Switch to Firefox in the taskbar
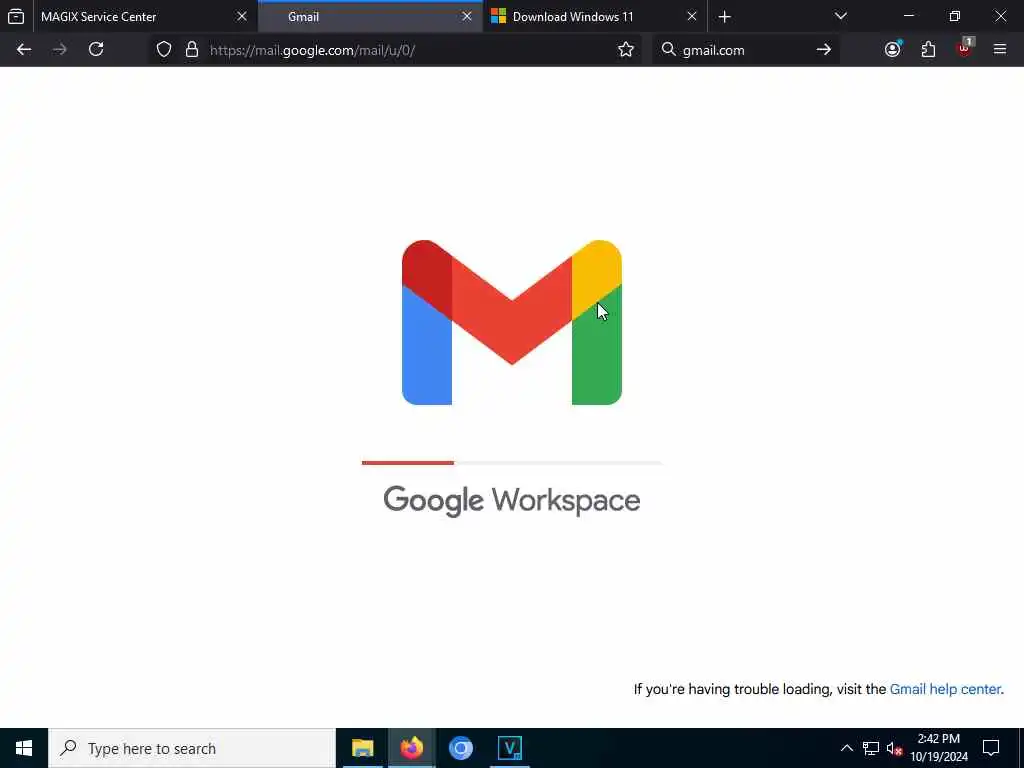1024x768 pixels. (x=411, y=748)
